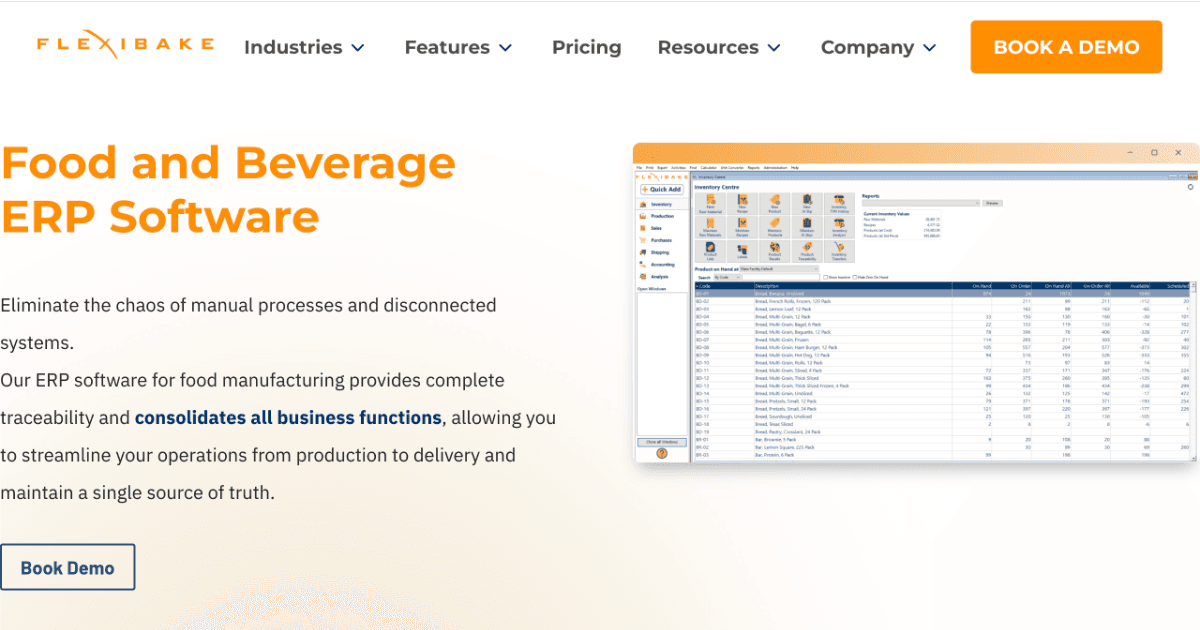This screenshot has width=1200, height=630.
Task: Open the Labels tool
Action: pos(743,250)
